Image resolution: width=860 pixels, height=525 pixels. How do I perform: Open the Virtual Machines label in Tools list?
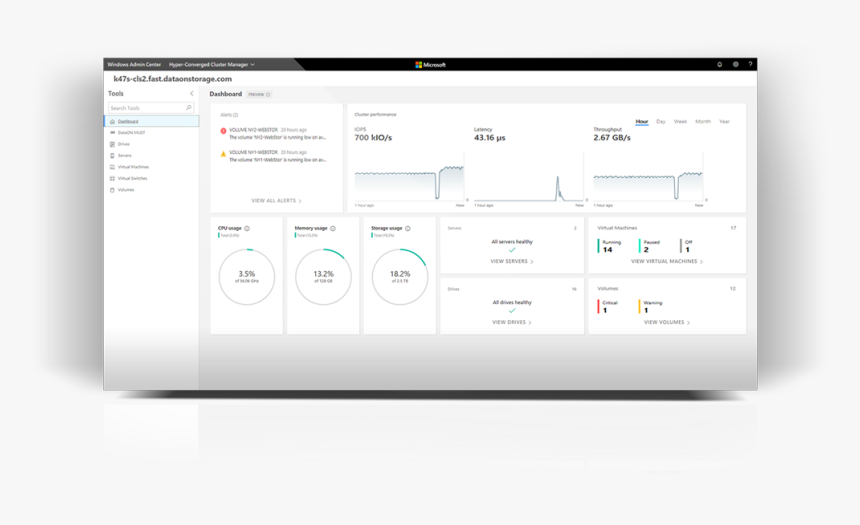[x=133, y=167]
